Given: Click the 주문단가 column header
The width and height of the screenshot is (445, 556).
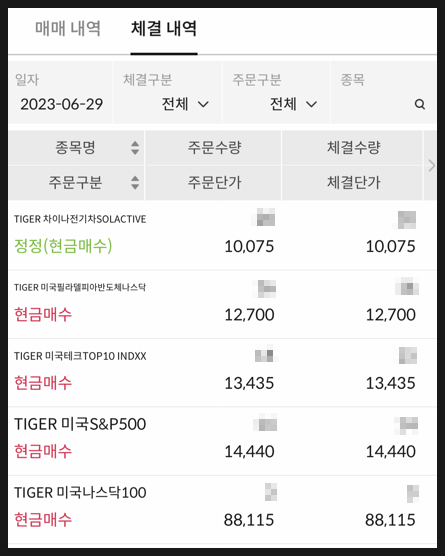Looking at the screenshot, I should [214, 183].
